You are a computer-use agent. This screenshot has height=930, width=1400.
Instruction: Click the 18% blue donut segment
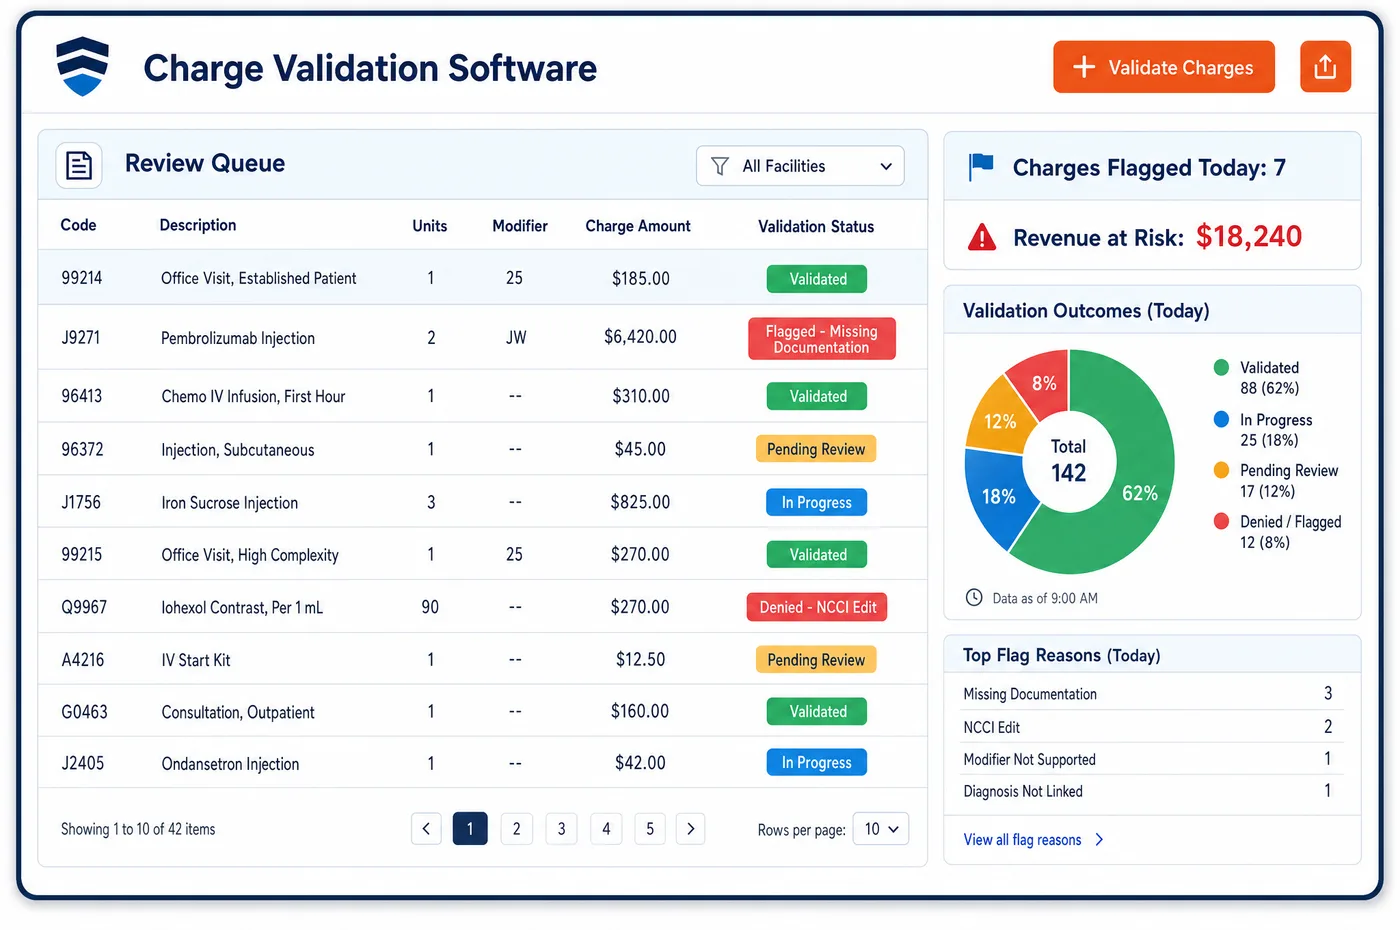click(x=998, y=497)
